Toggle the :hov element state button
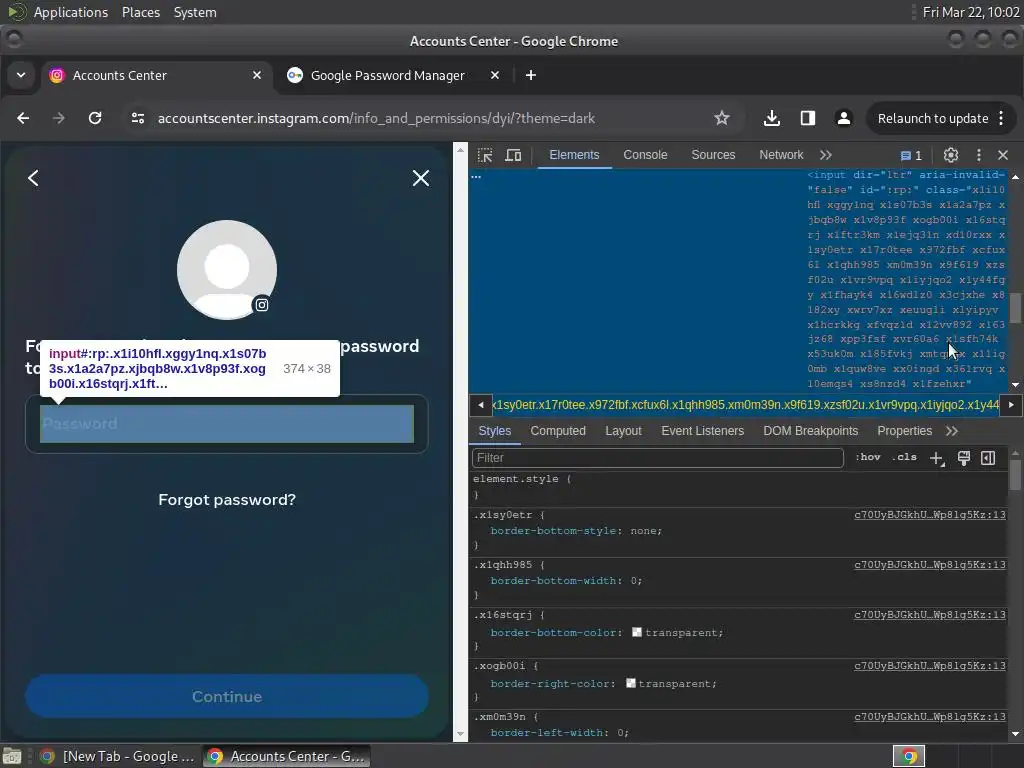Viewport: 1024px width, 768px height. point(868,457)
